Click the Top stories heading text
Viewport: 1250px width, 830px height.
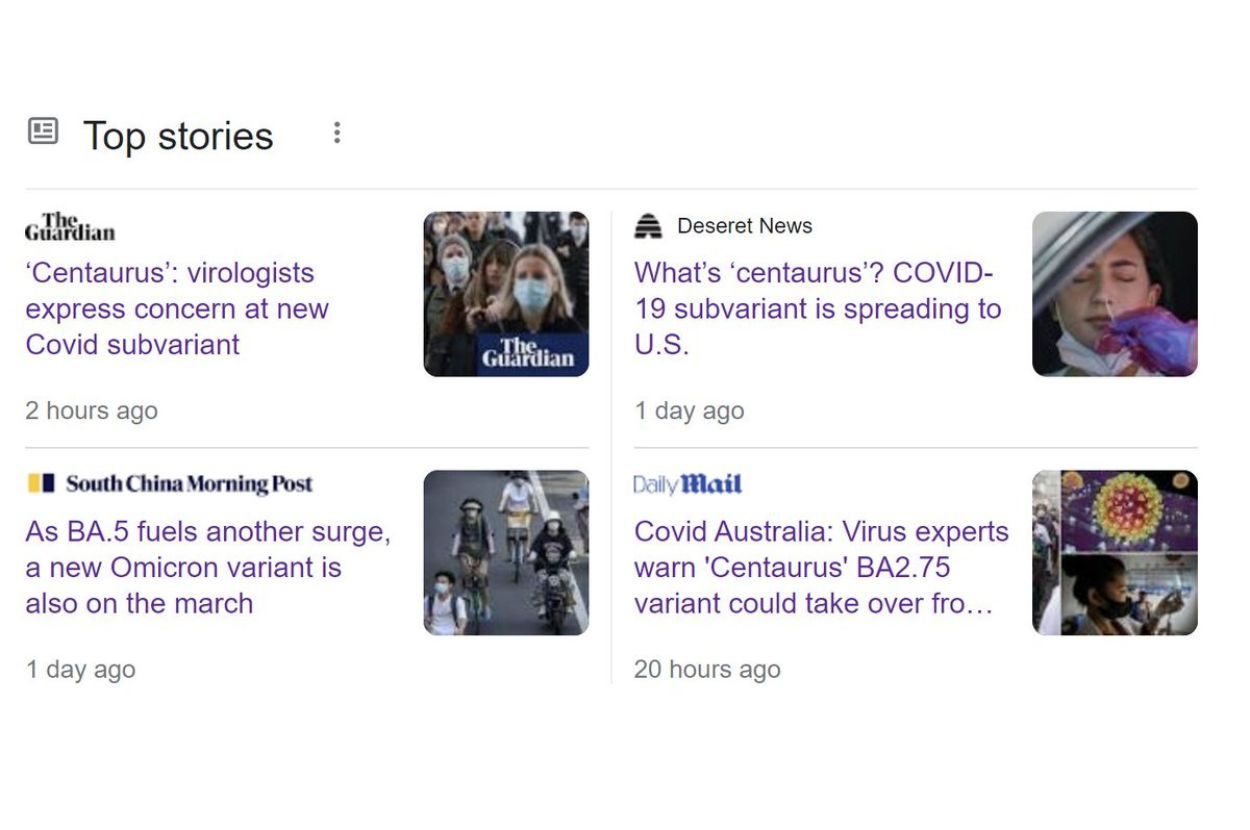pos(178,136)
